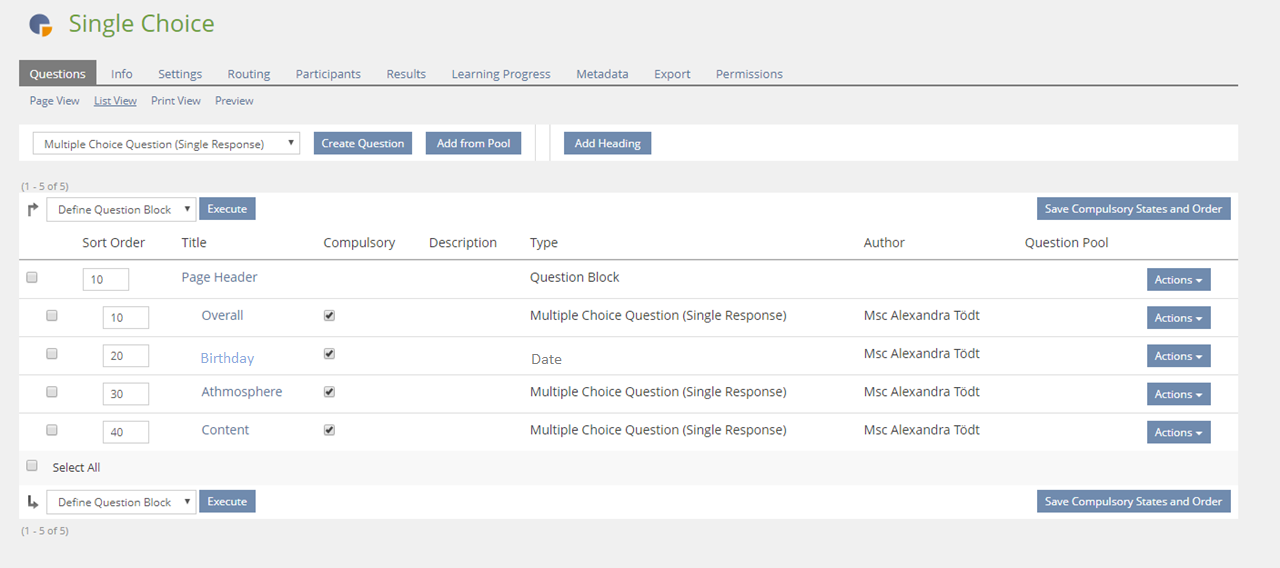
Task: Click the top arrow icon beside Define Question Block
Action: tap(32, 209)
